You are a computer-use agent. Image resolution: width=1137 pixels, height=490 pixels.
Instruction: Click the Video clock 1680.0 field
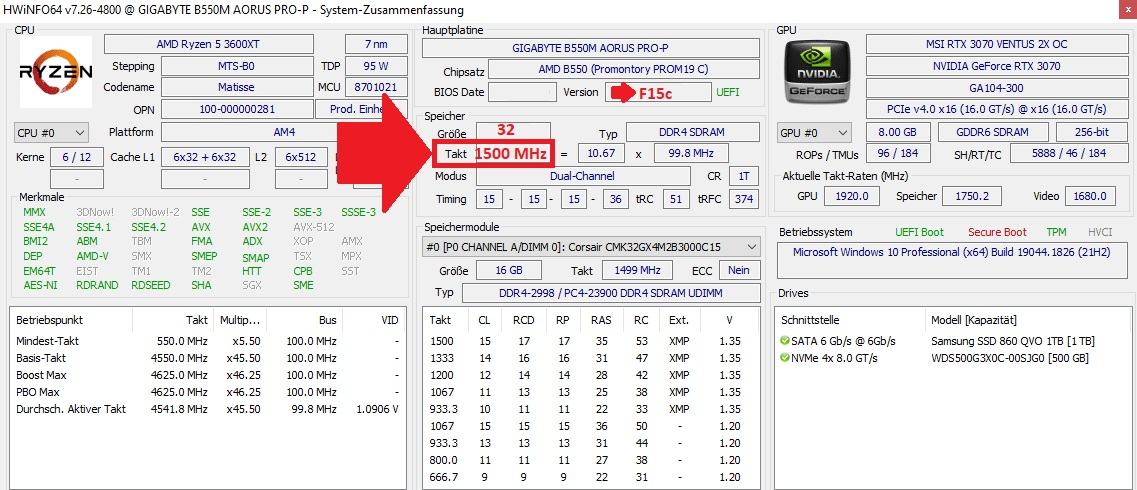pos(1090,196)
